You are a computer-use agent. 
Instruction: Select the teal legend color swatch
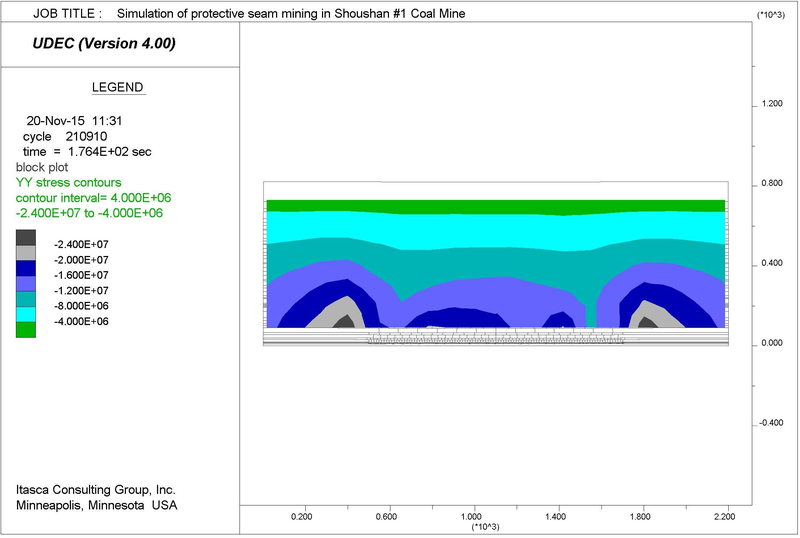coord(26,299)
